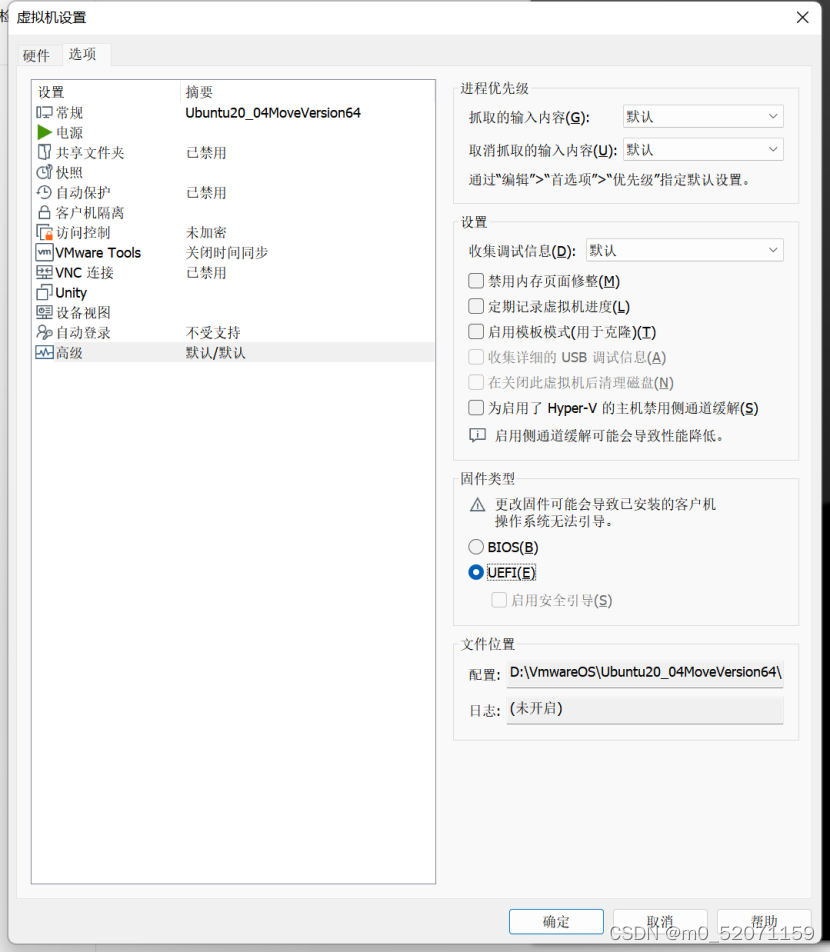
Task: Select the 设备视图 settings row
Action: point(234,313)
